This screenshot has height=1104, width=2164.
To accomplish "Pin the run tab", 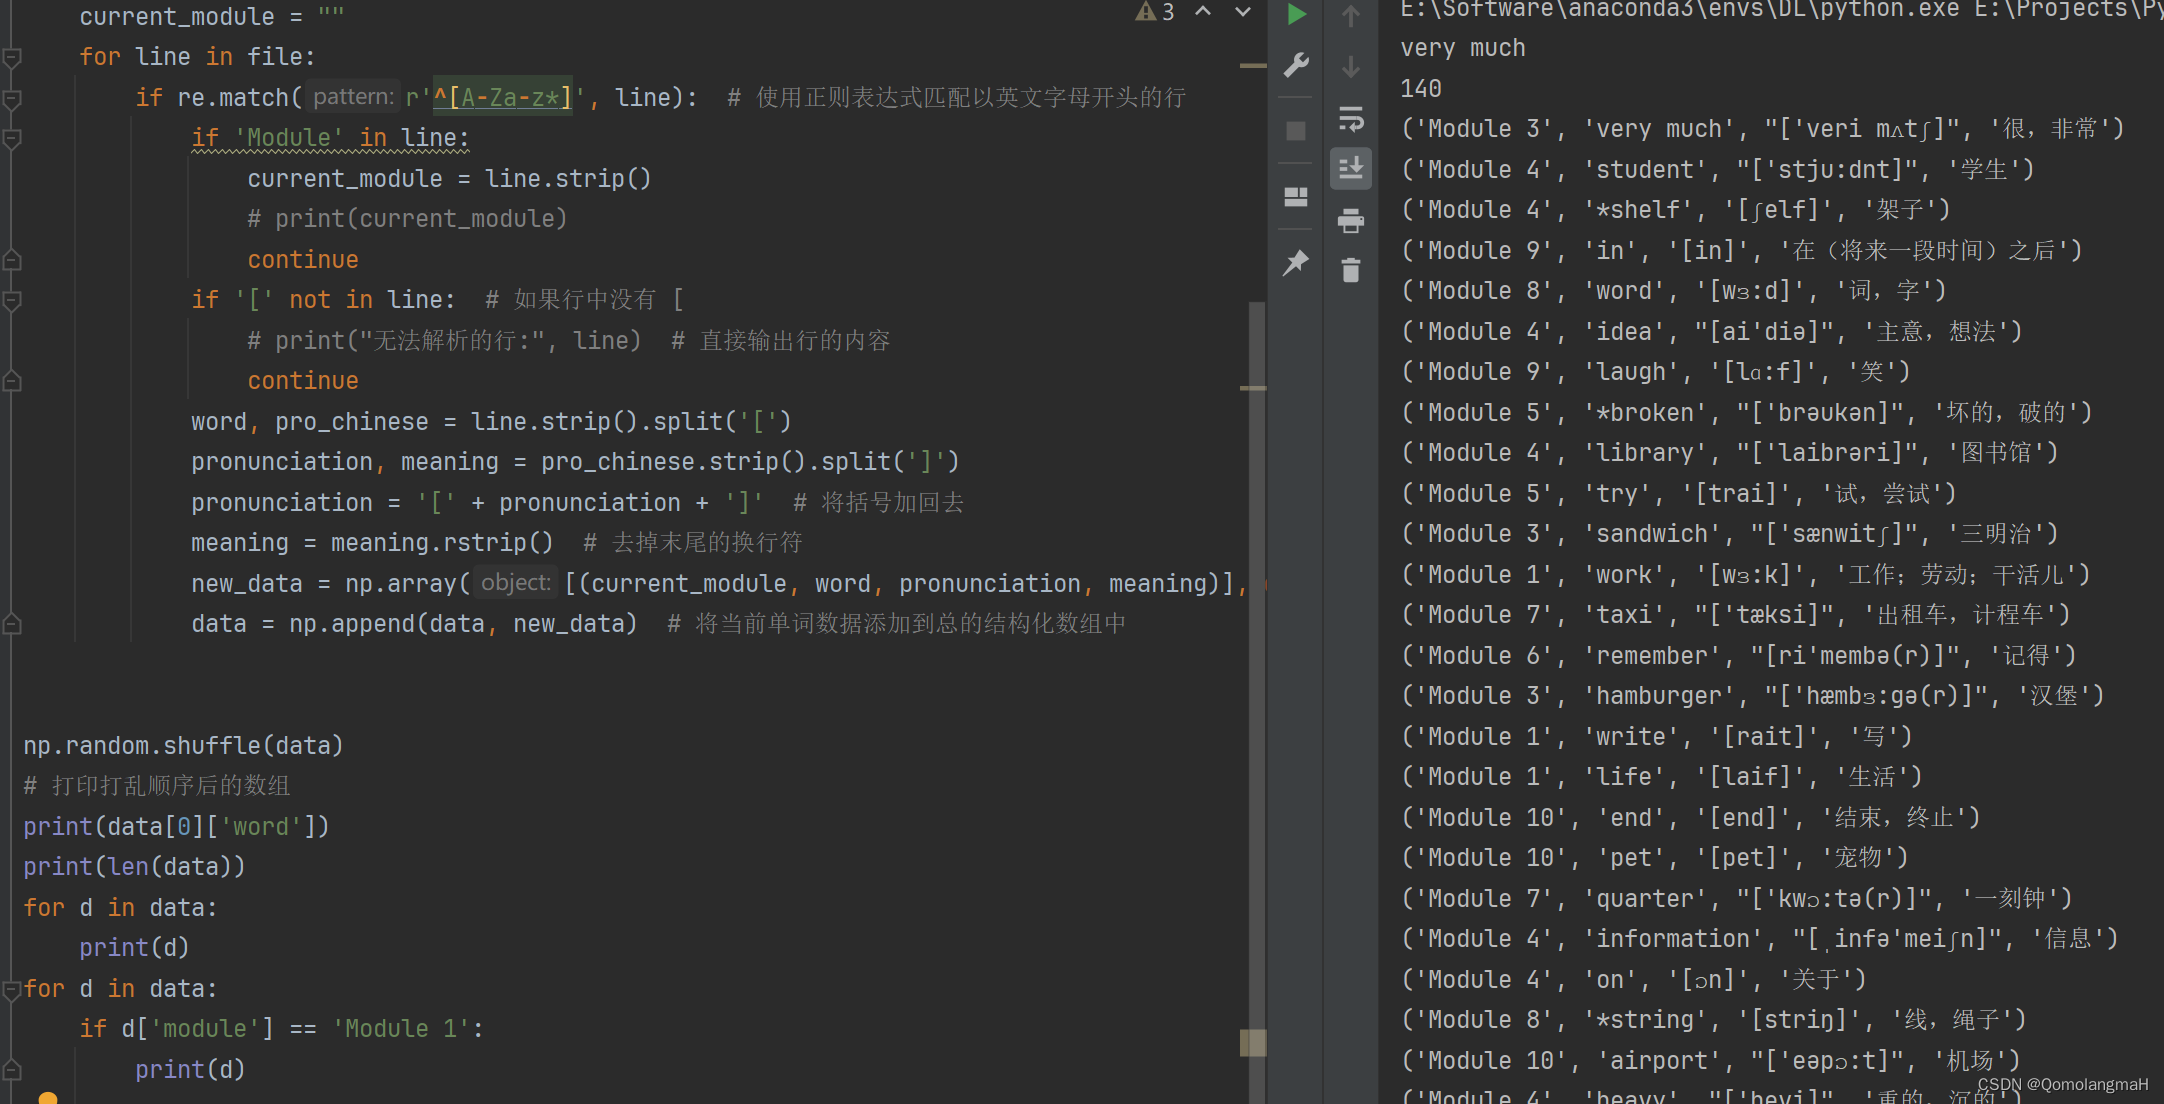I will pyautogui.click(x=1296, y=263).
